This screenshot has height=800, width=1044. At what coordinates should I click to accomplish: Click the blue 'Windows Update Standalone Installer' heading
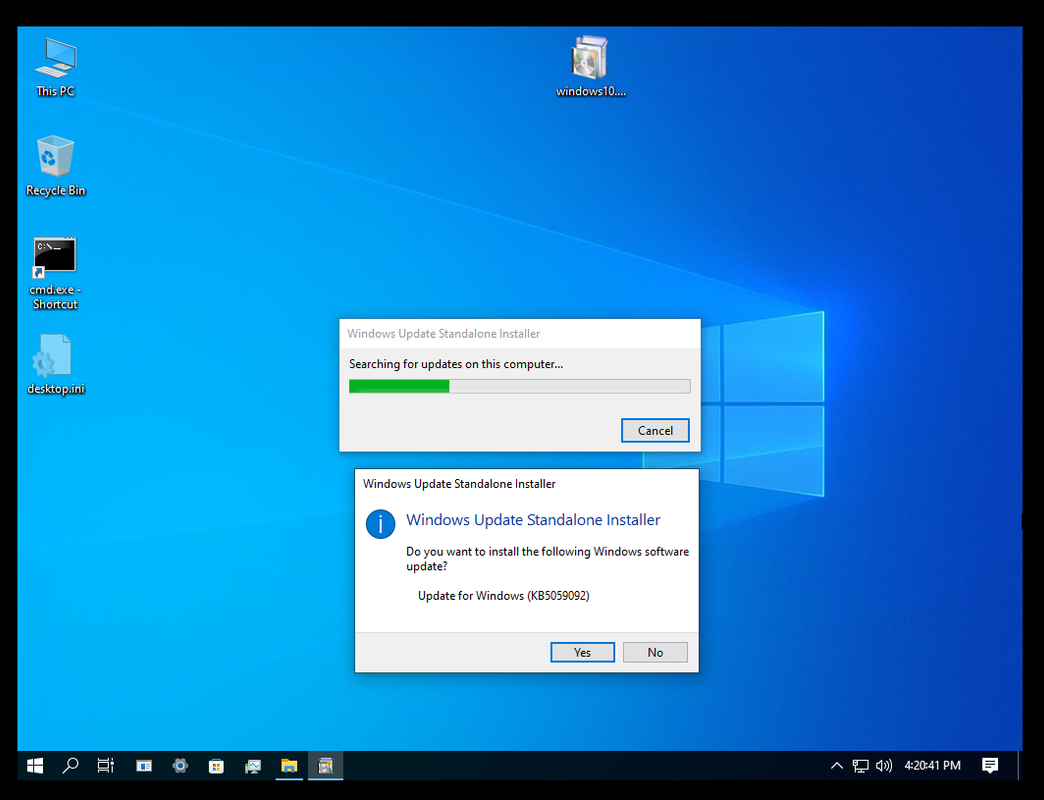click(533, 520)
